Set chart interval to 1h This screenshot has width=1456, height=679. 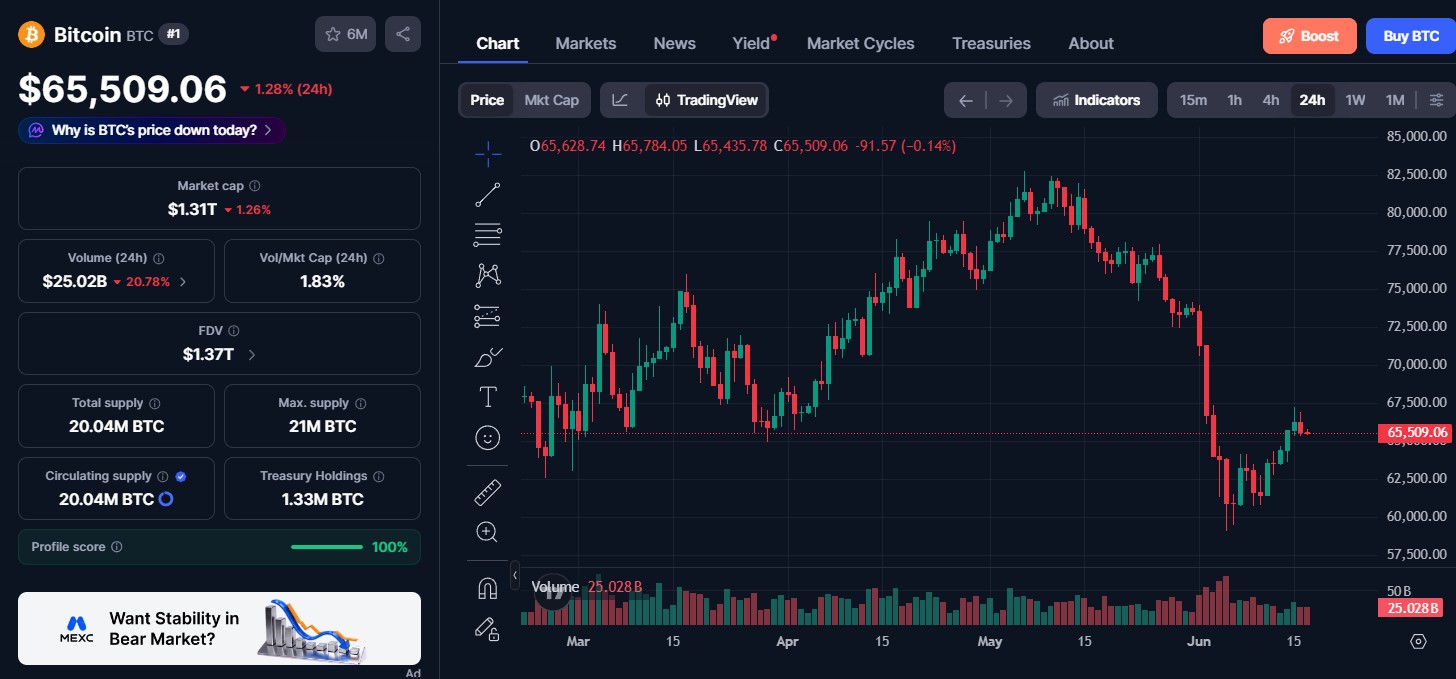1235,100
